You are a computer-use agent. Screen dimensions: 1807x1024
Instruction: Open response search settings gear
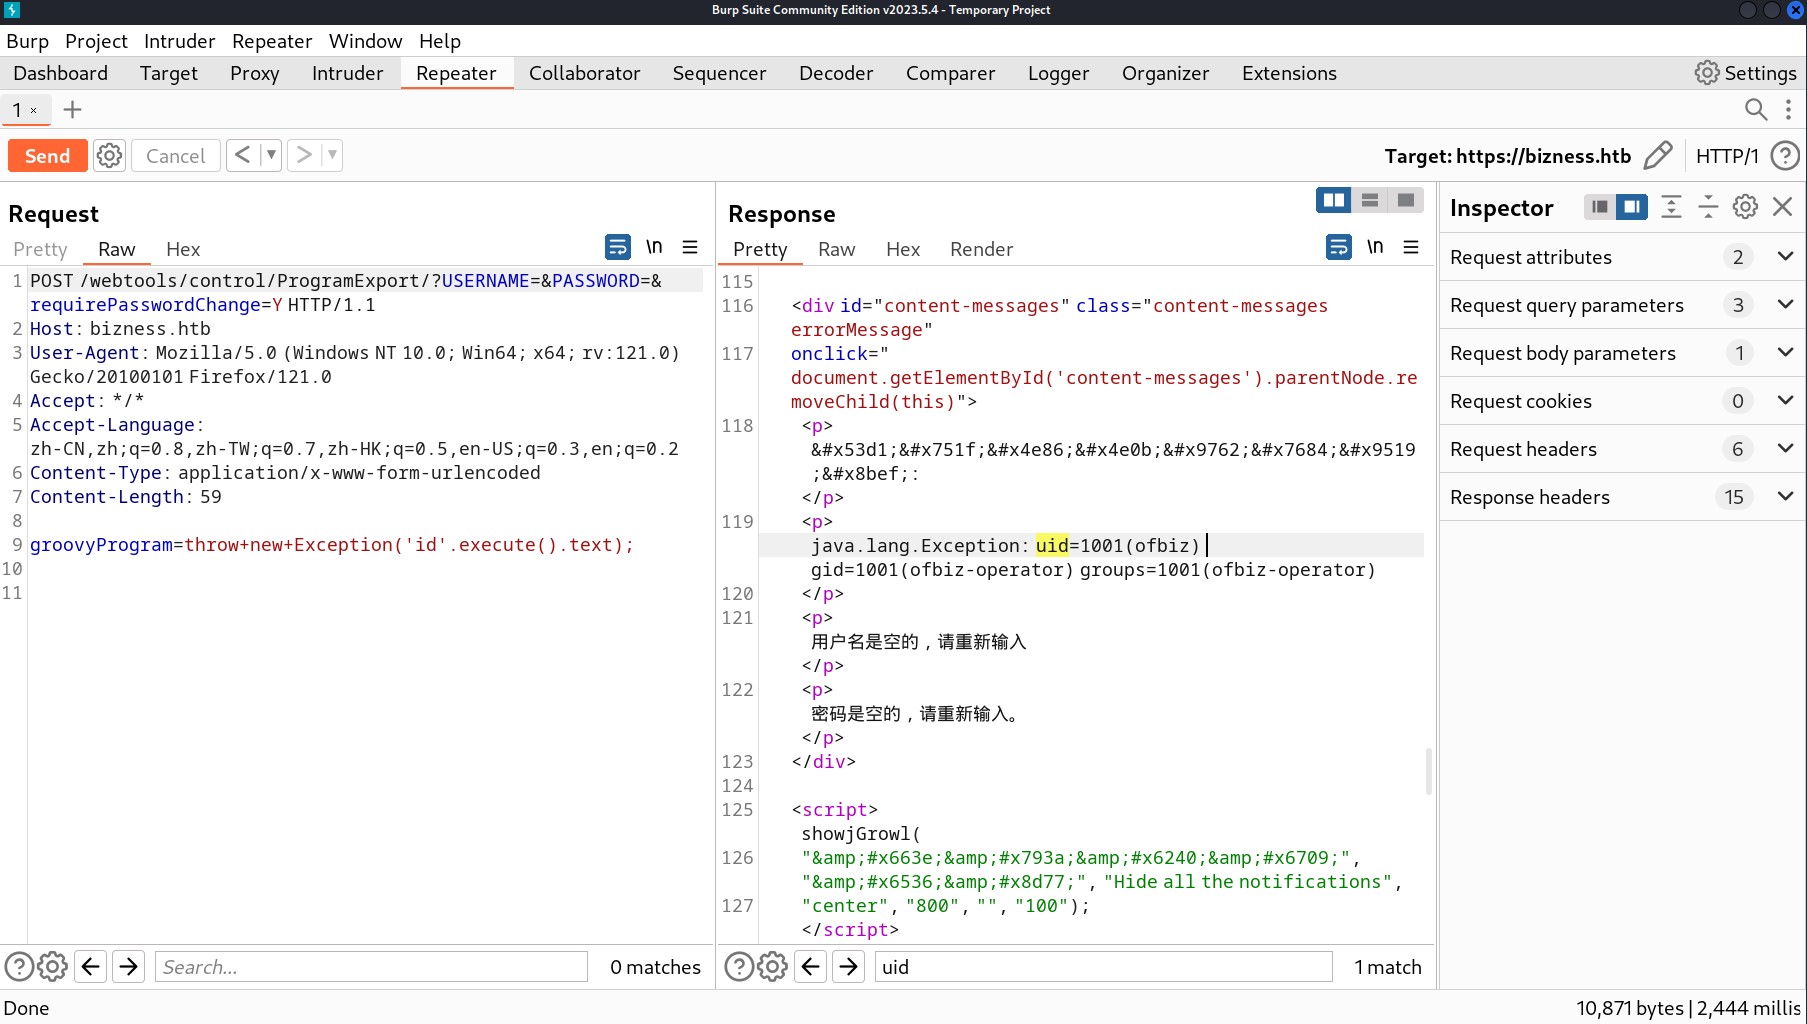pos(772,967)
